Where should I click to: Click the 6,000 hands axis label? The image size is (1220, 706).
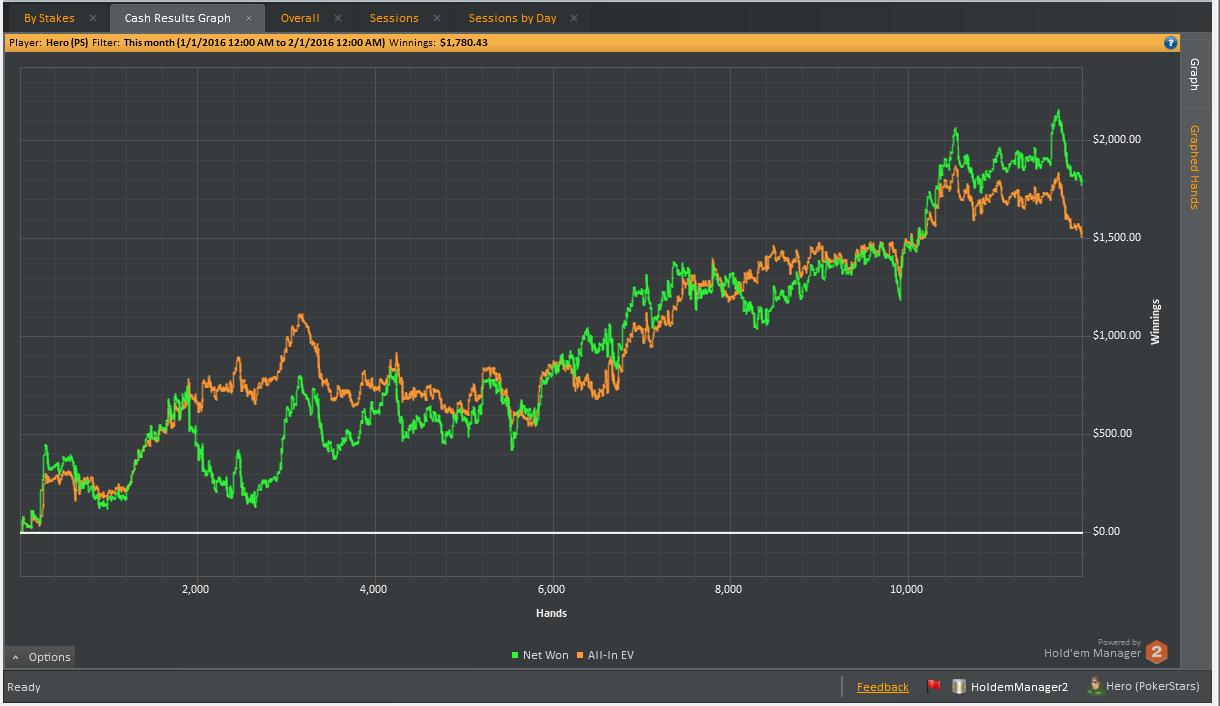pos(551,589)
